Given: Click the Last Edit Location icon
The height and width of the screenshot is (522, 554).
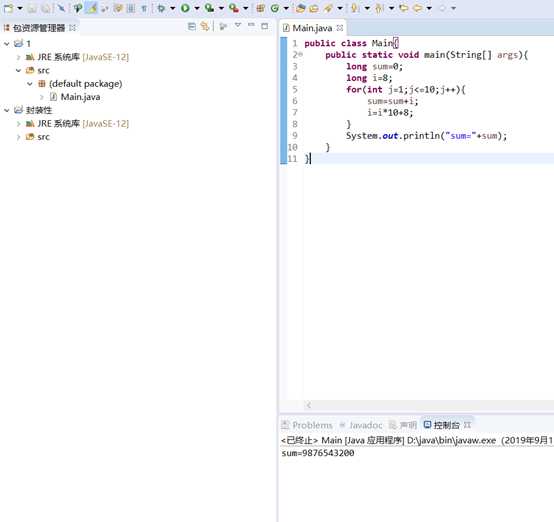Looking at the screenshot, I should (x=403, y=8).
